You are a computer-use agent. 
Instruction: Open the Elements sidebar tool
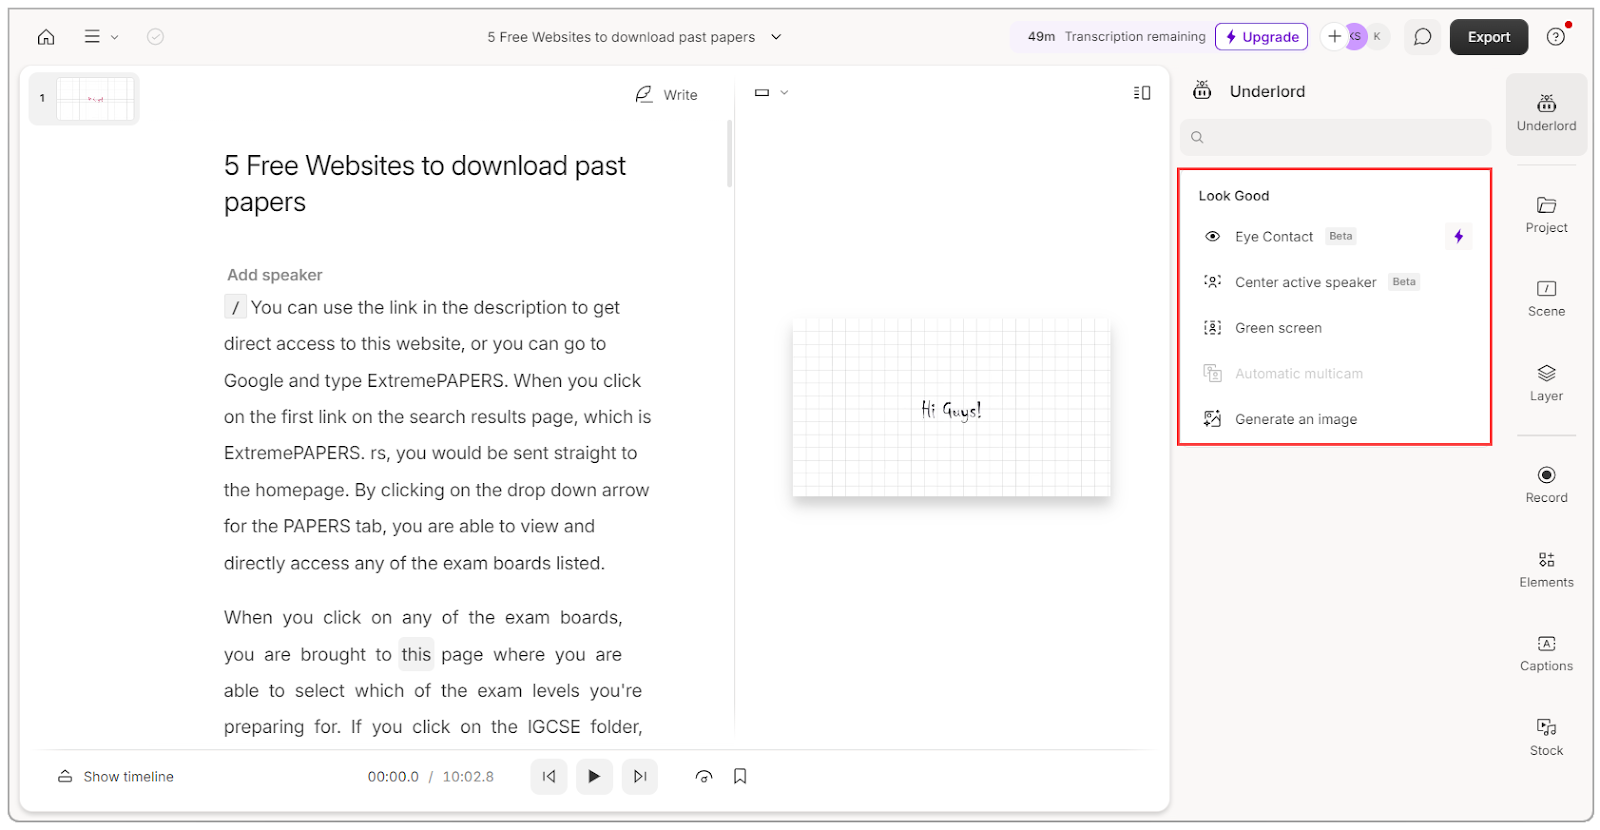pos(1546,569)
